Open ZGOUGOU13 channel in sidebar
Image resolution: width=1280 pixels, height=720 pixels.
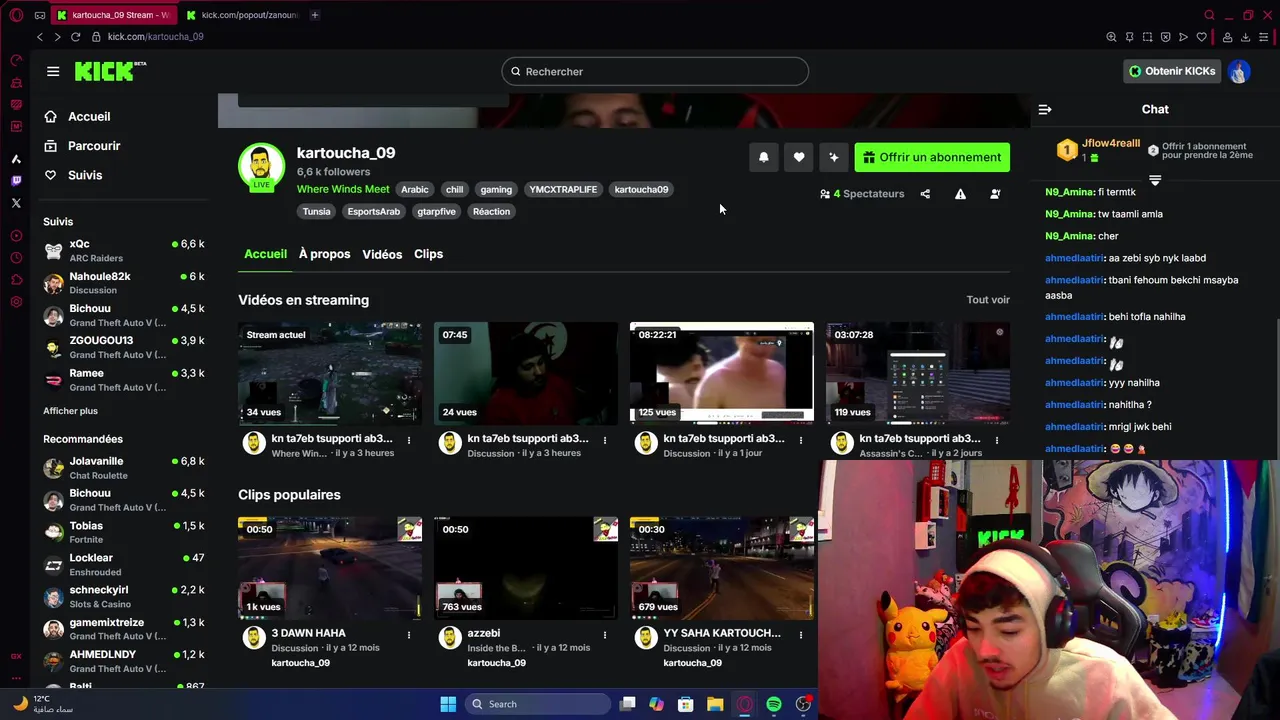click(124, 347)
